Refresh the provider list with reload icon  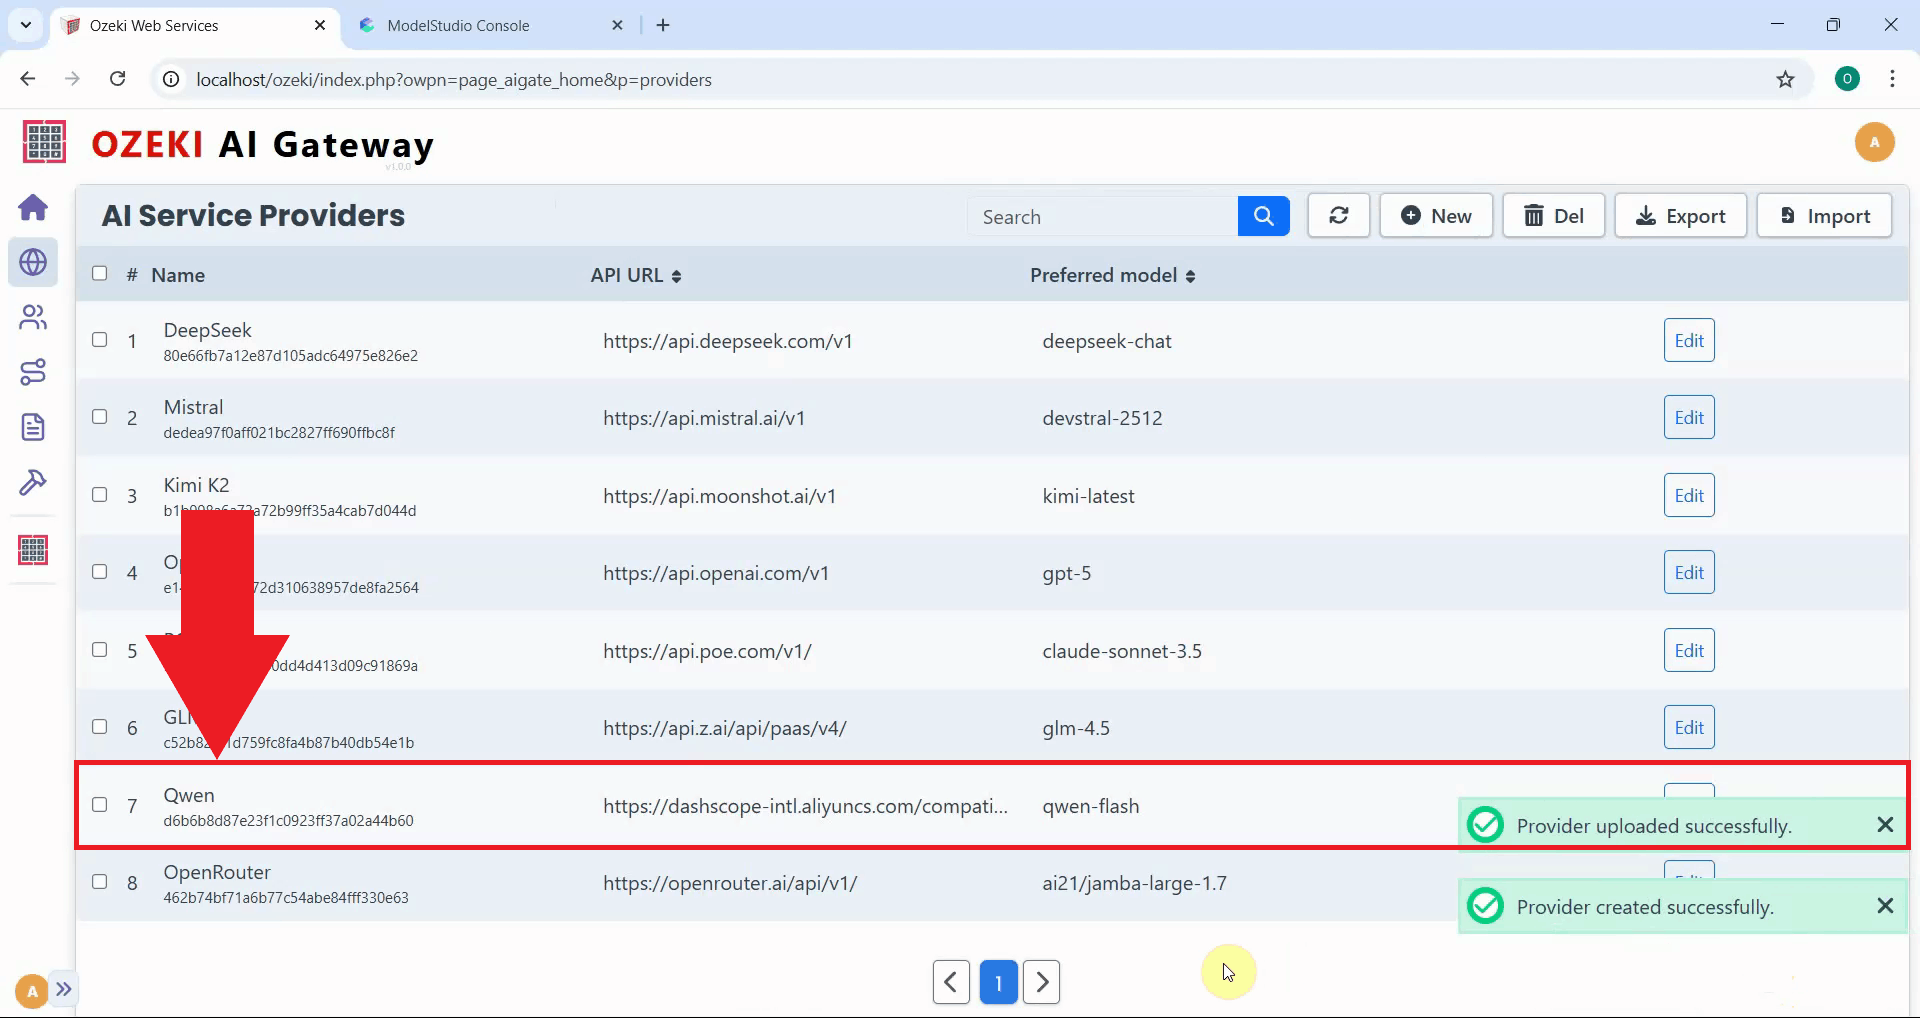(1338, 216)
